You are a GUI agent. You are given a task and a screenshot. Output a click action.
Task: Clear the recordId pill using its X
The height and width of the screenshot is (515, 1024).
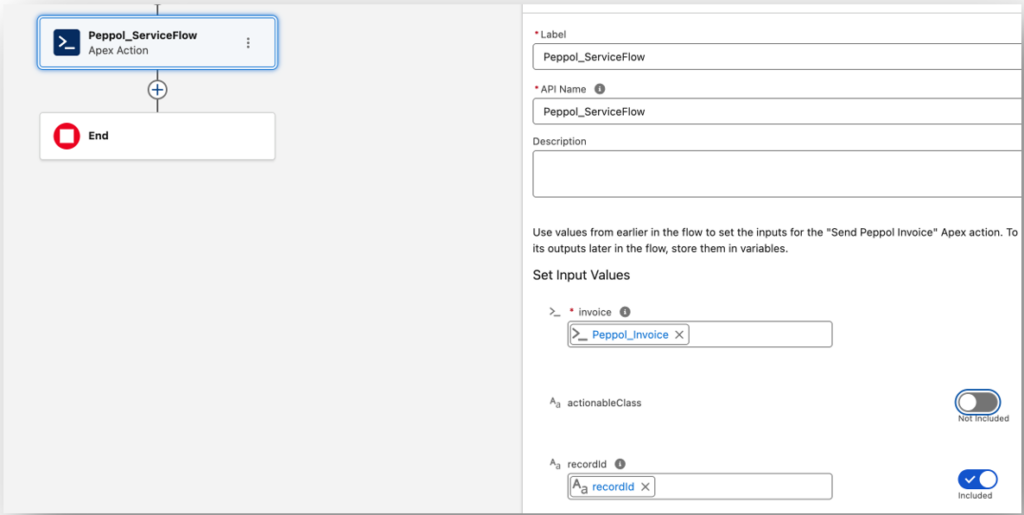pyautogui.click(x=646, y=487)
